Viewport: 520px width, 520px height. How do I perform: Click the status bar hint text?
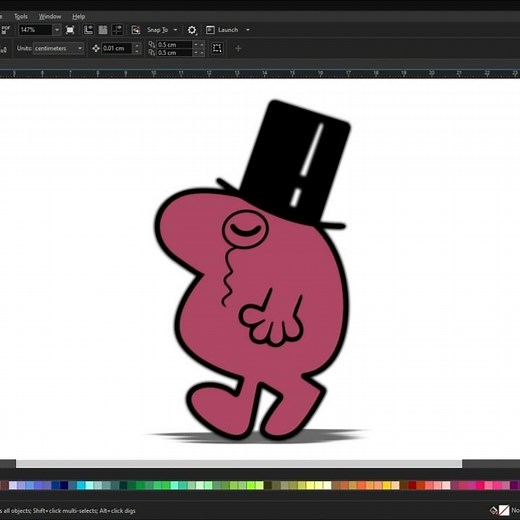(68, 511)
